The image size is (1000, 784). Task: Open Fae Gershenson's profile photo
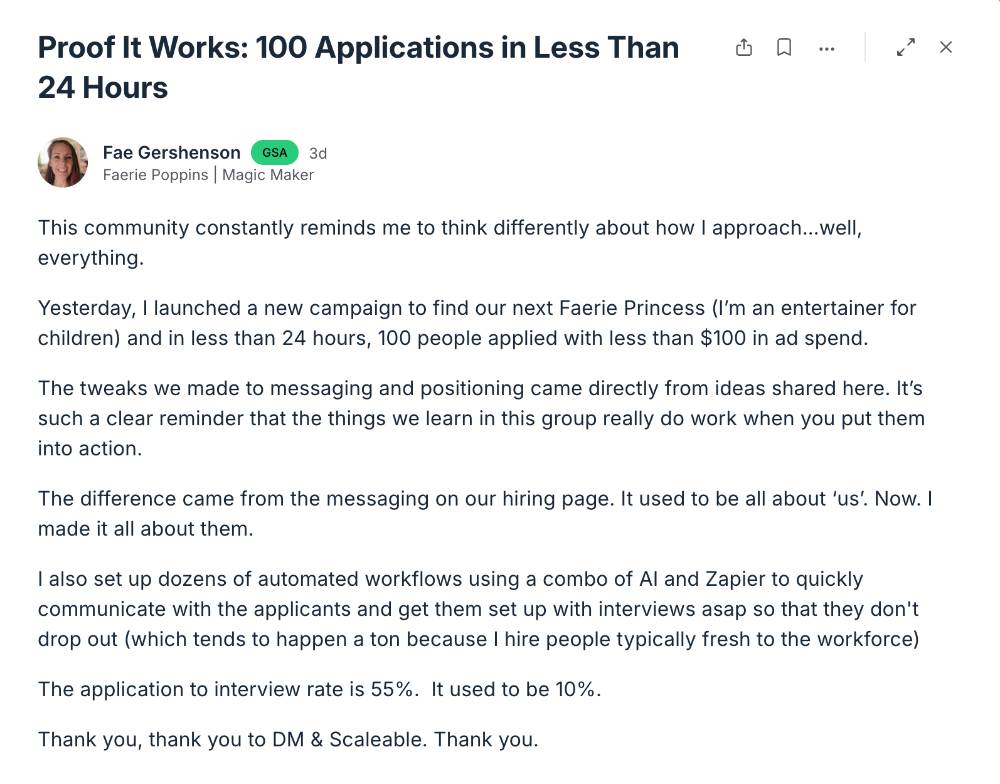pyautogui.click(x=63, y=162)
